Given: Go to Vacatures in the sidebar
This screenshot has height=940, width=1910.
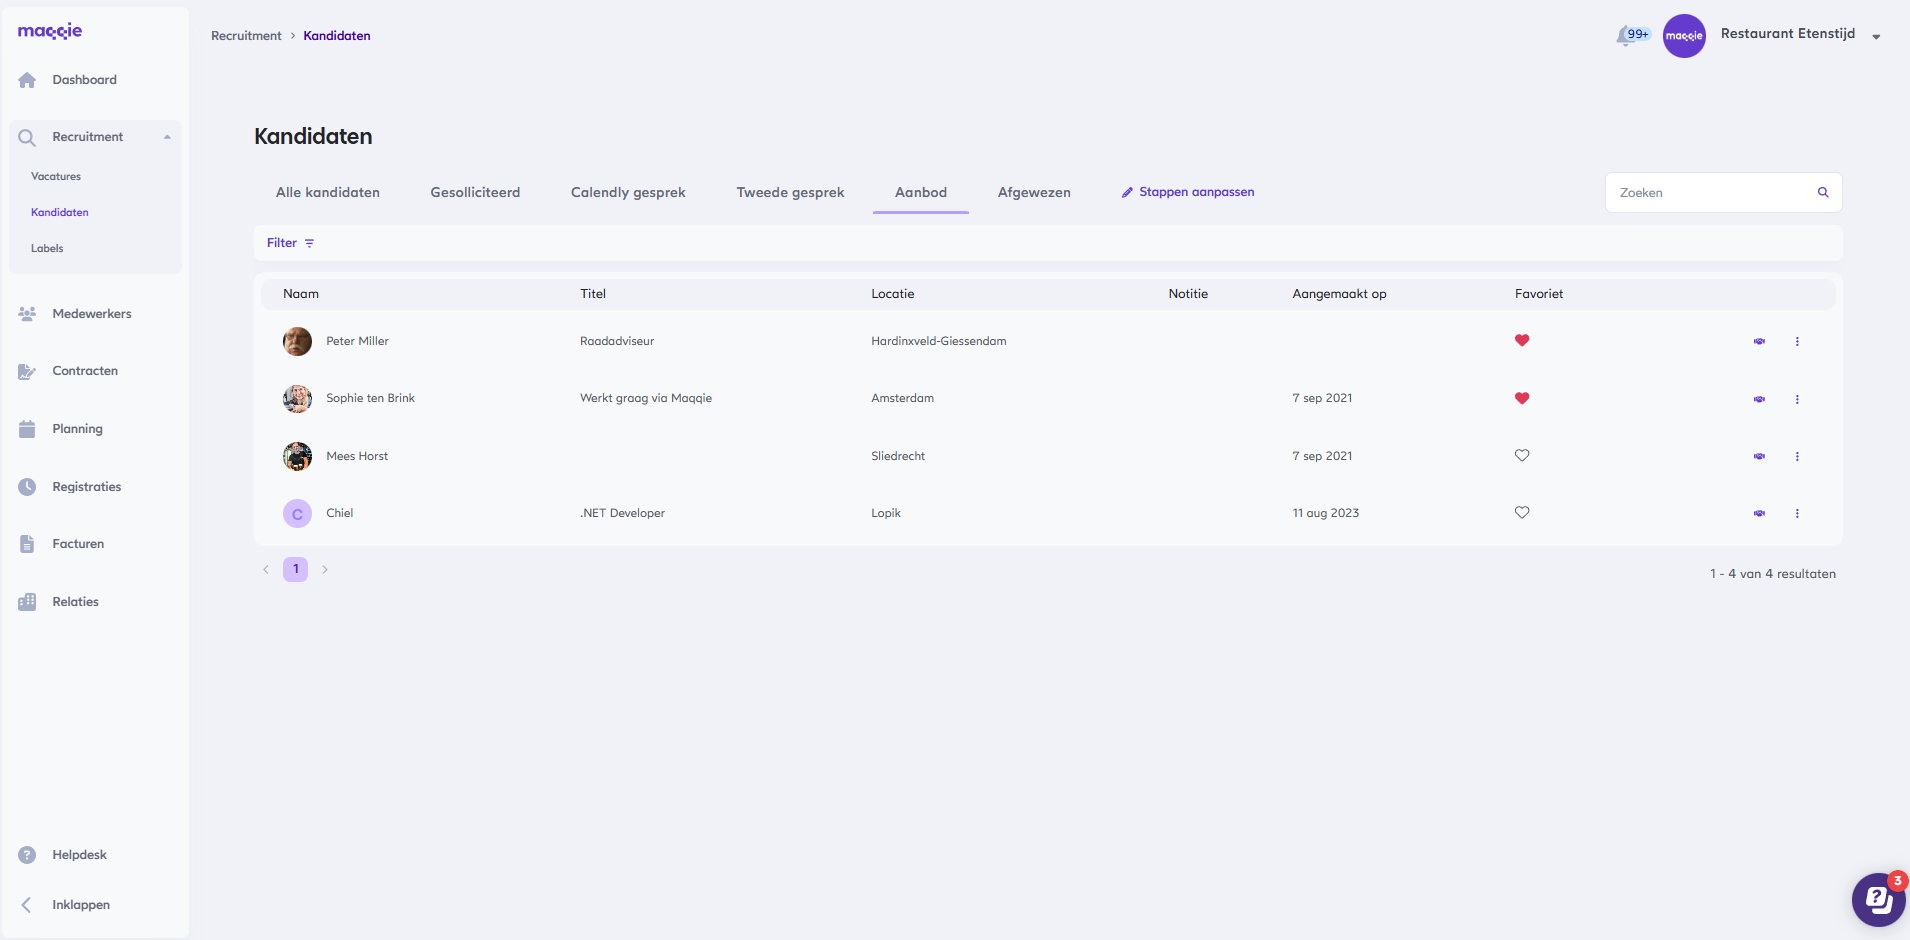Looking at the screenshot, I should pos(56,177).
